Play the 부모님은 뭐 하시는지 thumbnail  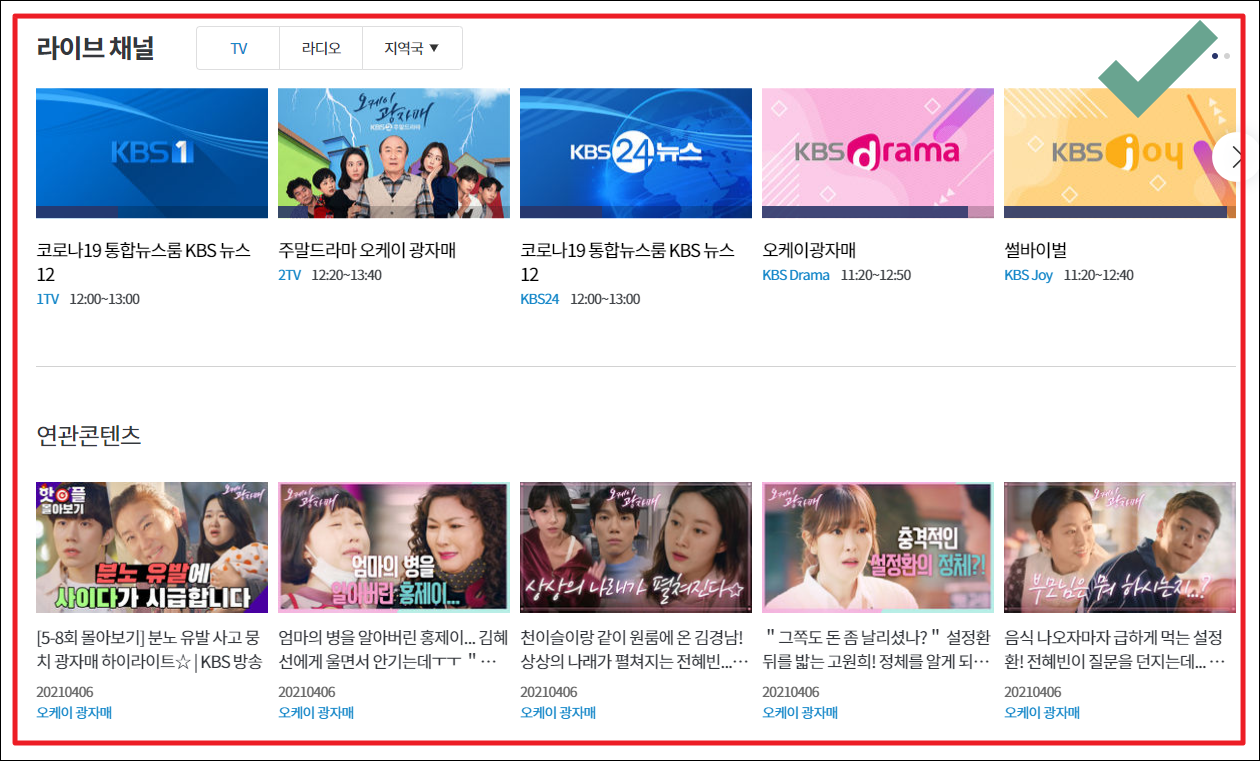pos(1120,547)
